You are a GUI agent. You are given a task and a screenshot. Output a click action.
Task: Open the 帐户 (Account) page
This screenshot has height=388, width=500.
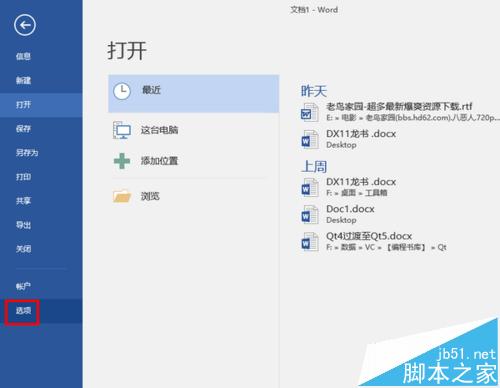23,286
